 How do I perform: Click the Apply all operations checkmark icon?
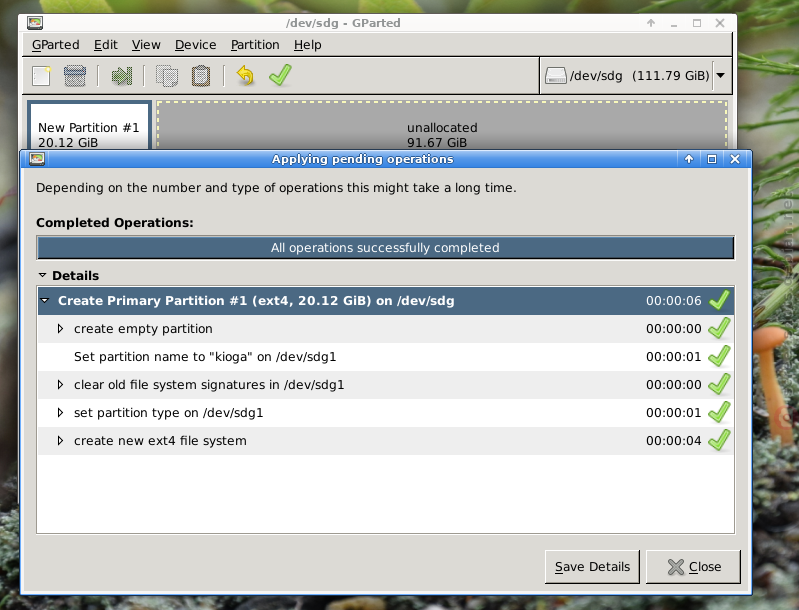click(280, 75)
